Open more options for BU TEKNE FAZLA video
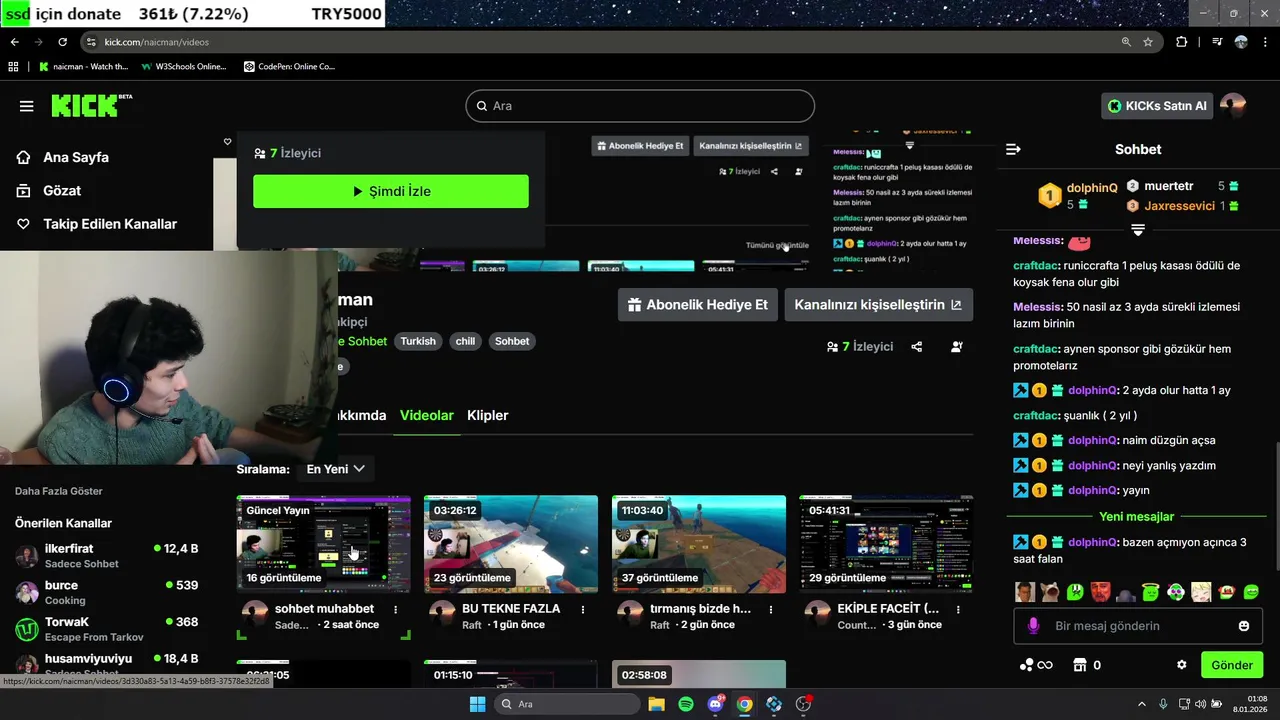1280x720 pixels. click(x=584, y=609)
